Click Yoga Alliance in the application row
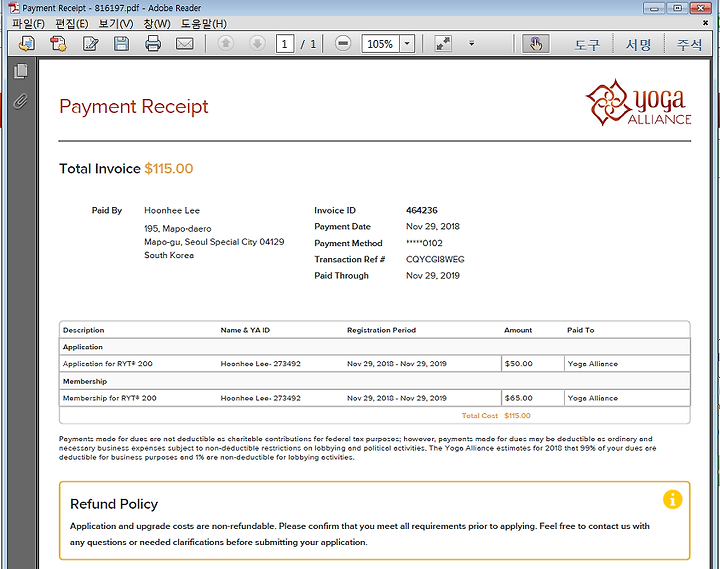This screenshot has height=569, width=720. coord(592,363)
